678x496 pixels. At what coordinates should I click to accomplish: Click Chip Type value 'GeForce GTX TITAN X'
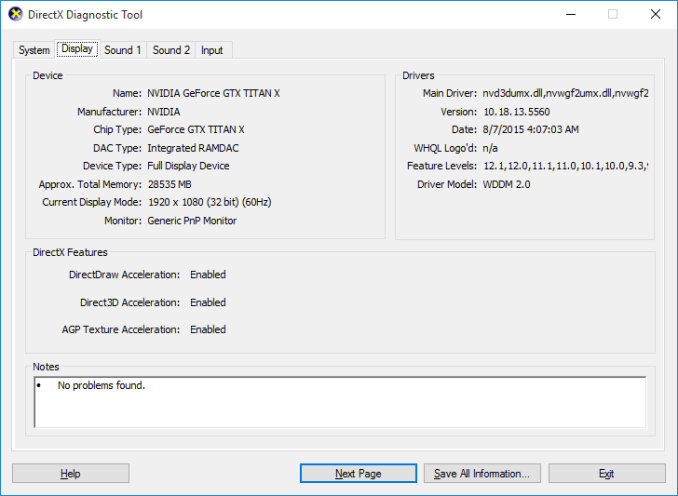(196, 130)
